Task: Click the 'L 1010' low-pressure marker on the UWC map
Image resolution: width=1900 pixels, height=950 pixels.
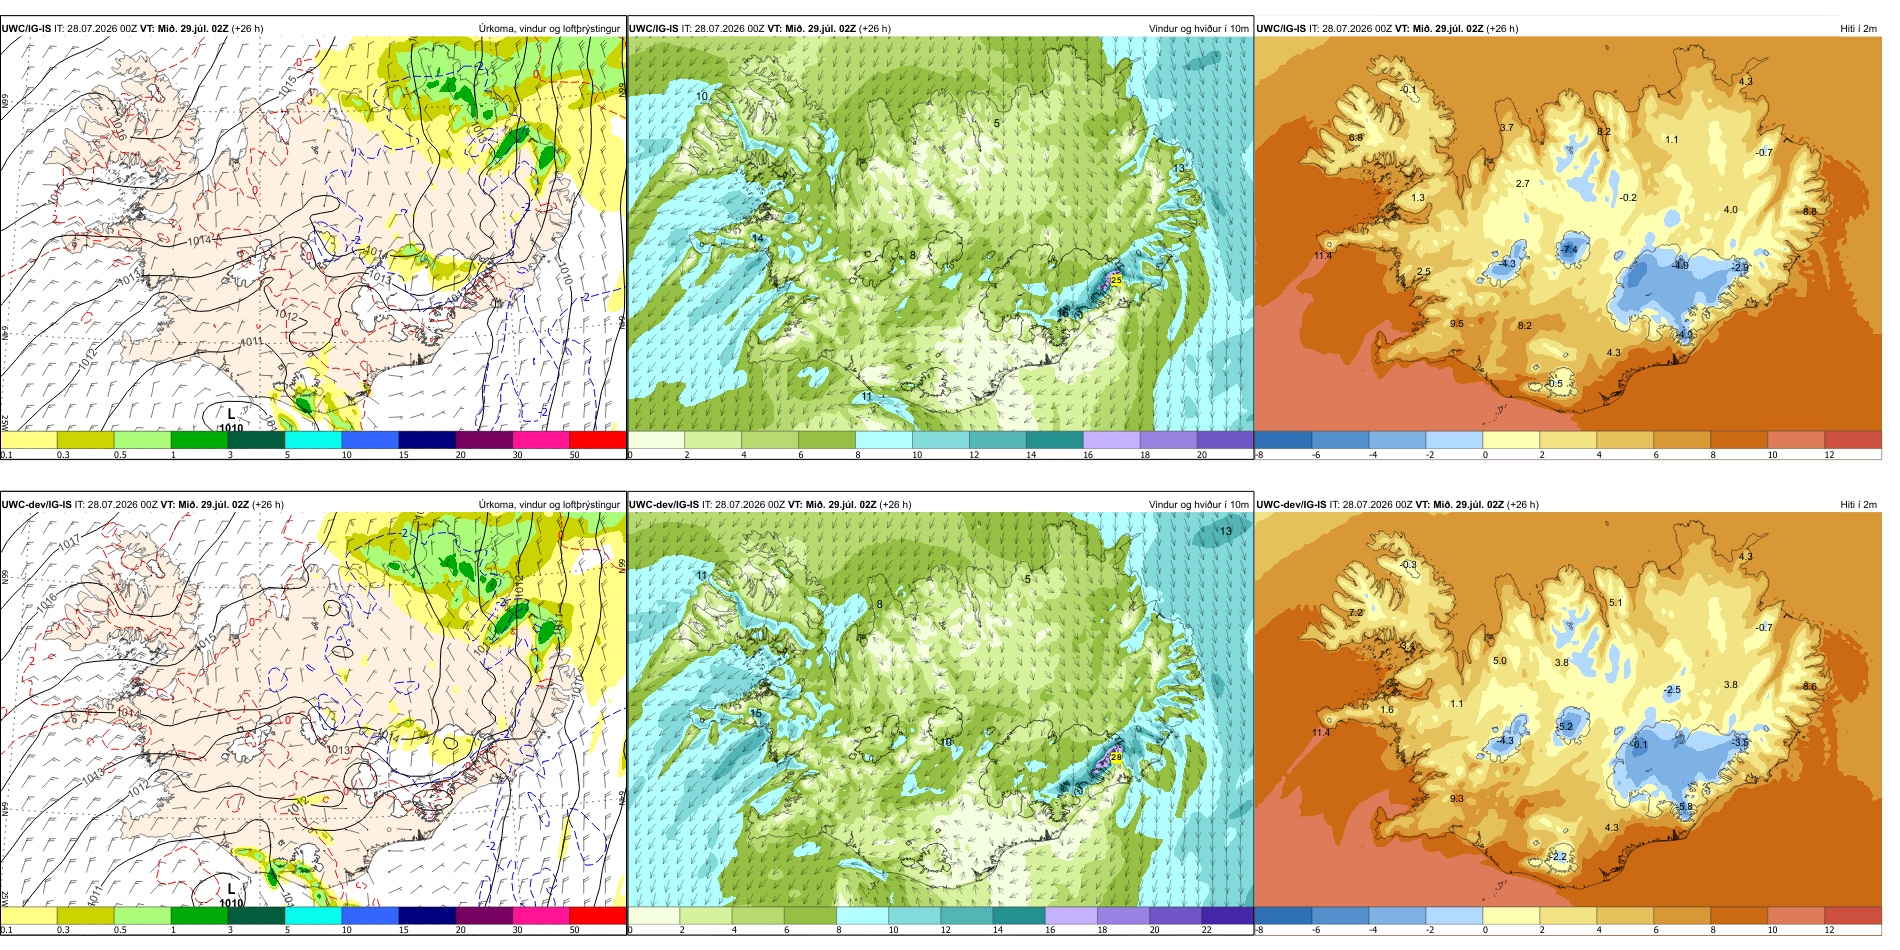Action: pos(231,421)
